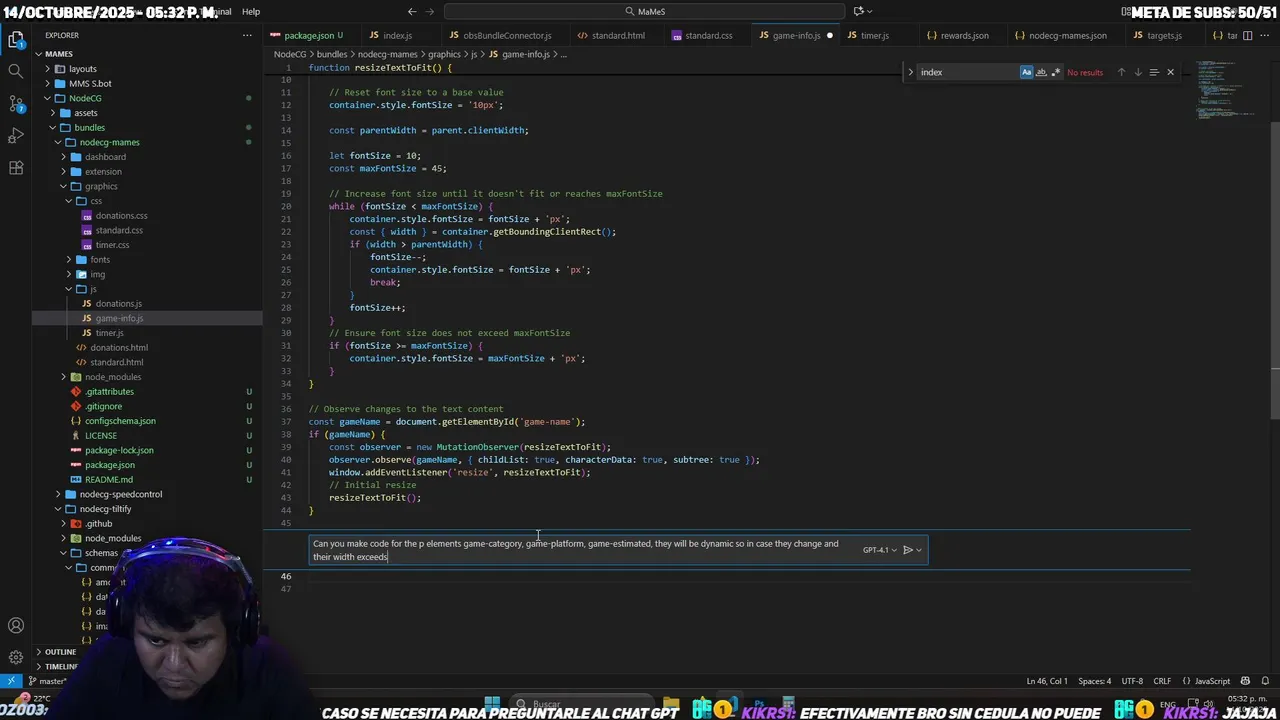Click the master branch in status bar

[x=48, y=681]
